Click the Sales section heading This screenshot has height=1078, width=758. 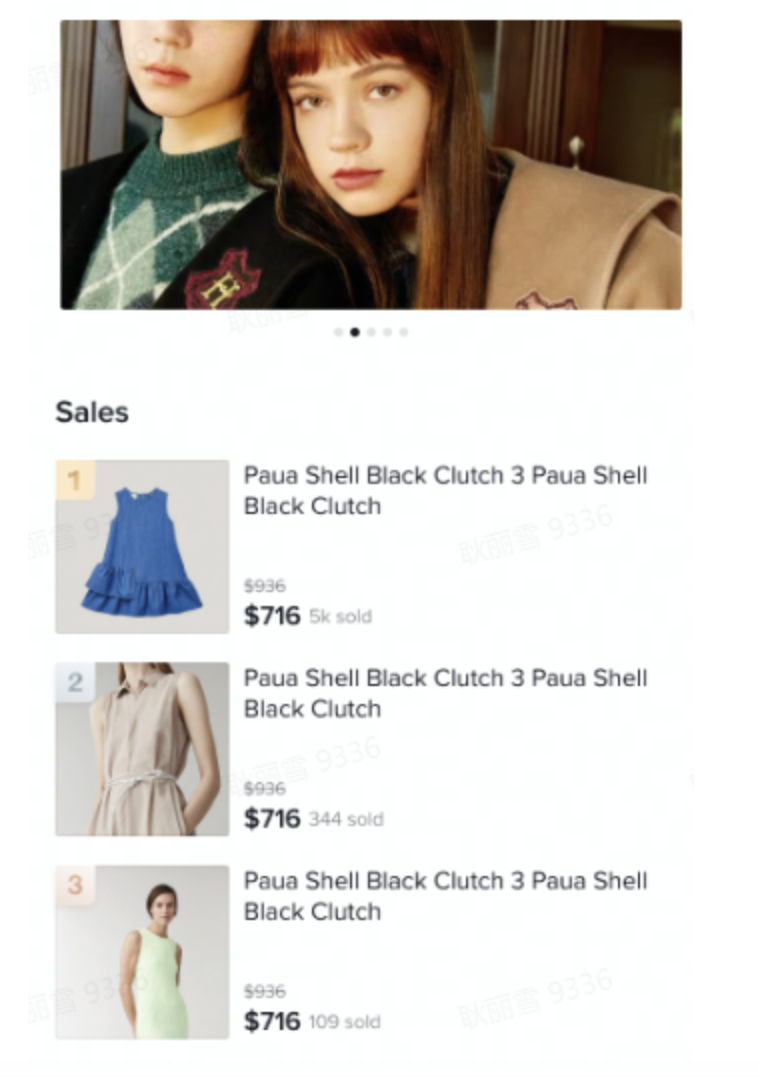point(92,412)
